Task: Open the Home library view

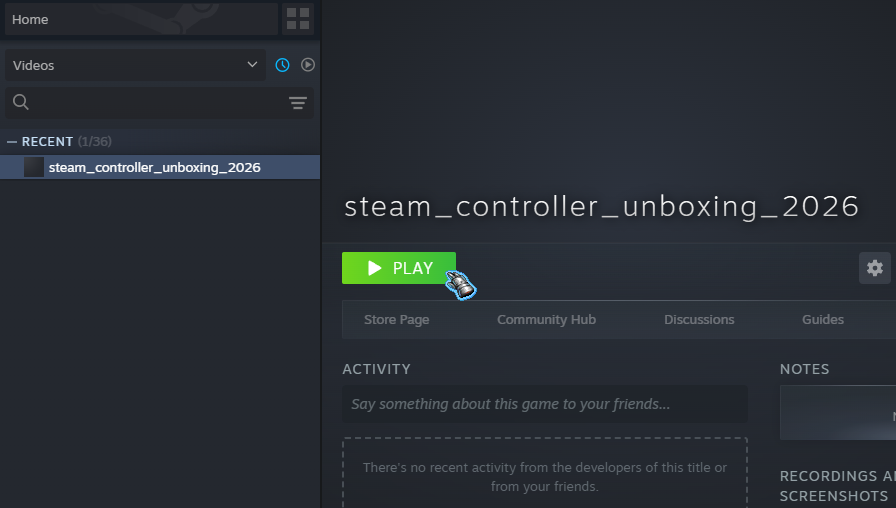Action: coord(141,19)
